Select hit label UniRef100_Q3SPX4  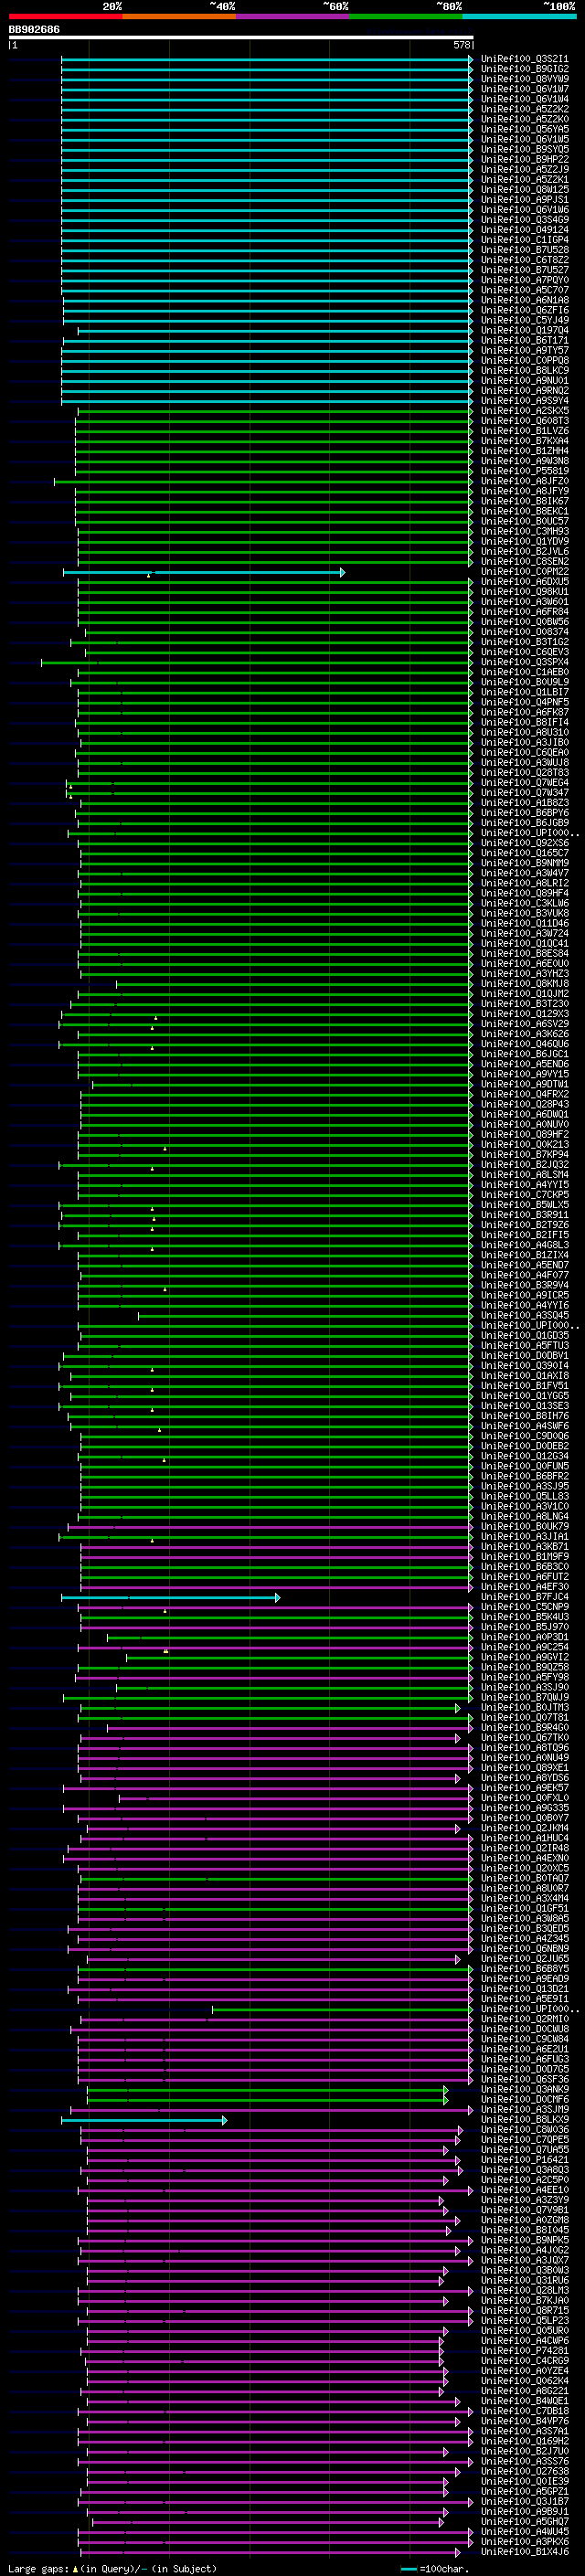point(525,662)
